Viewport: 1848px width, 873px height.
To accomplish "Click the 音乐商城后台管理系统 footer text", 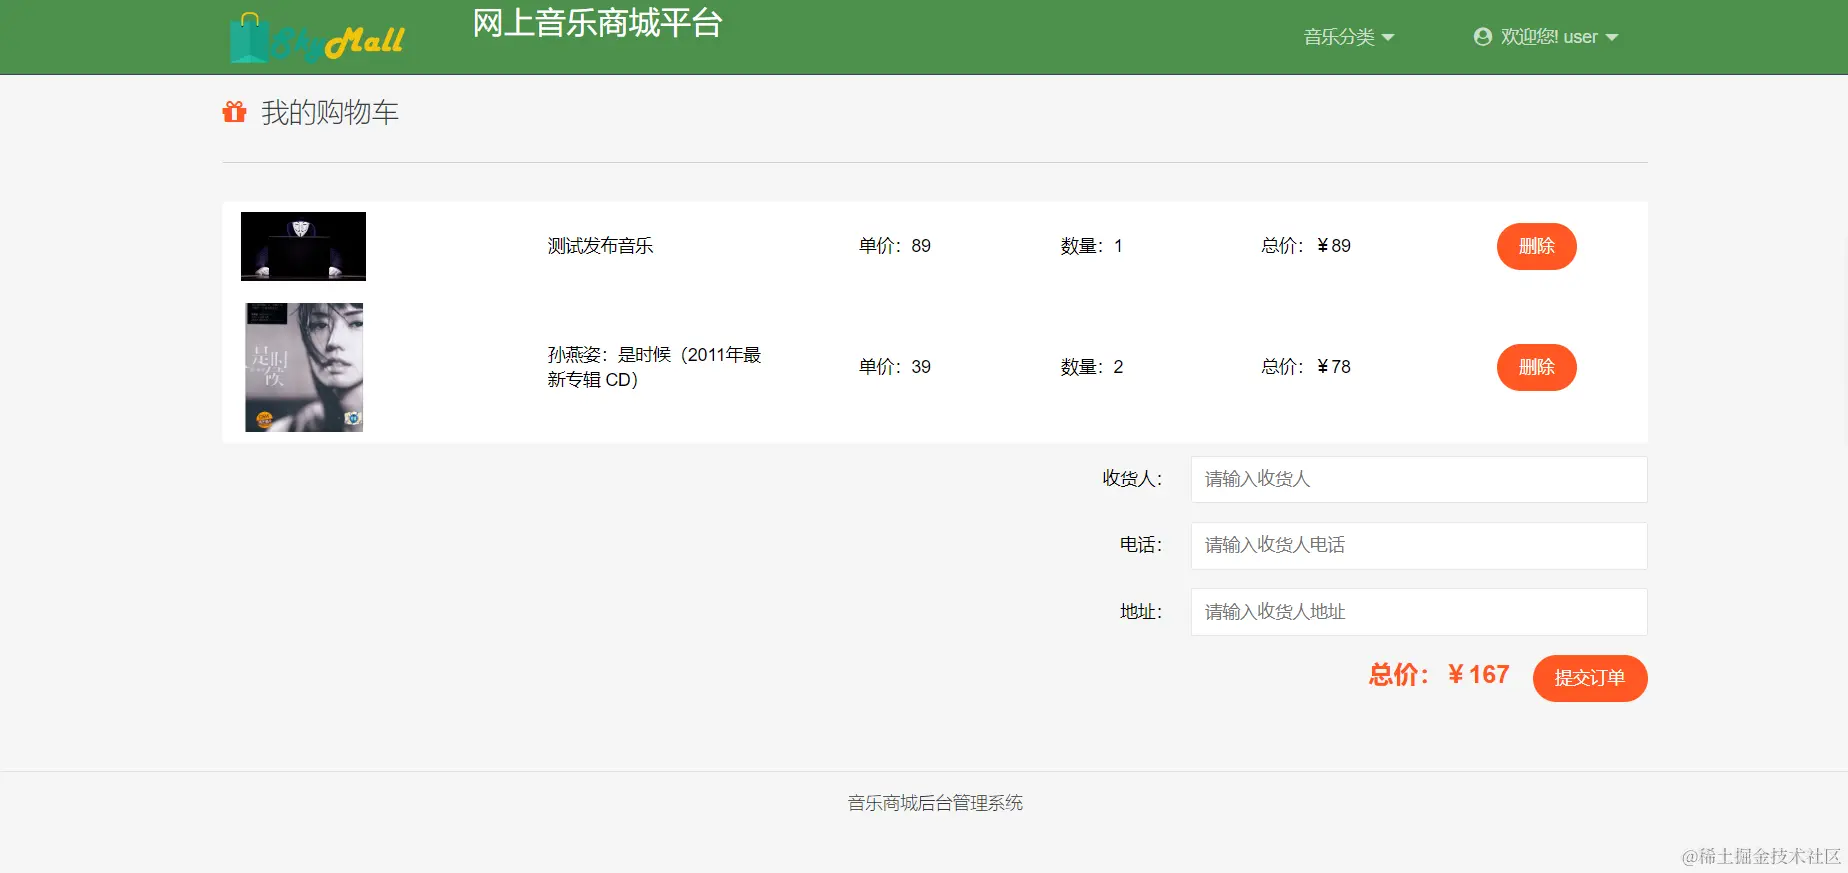I will [935, 803].
